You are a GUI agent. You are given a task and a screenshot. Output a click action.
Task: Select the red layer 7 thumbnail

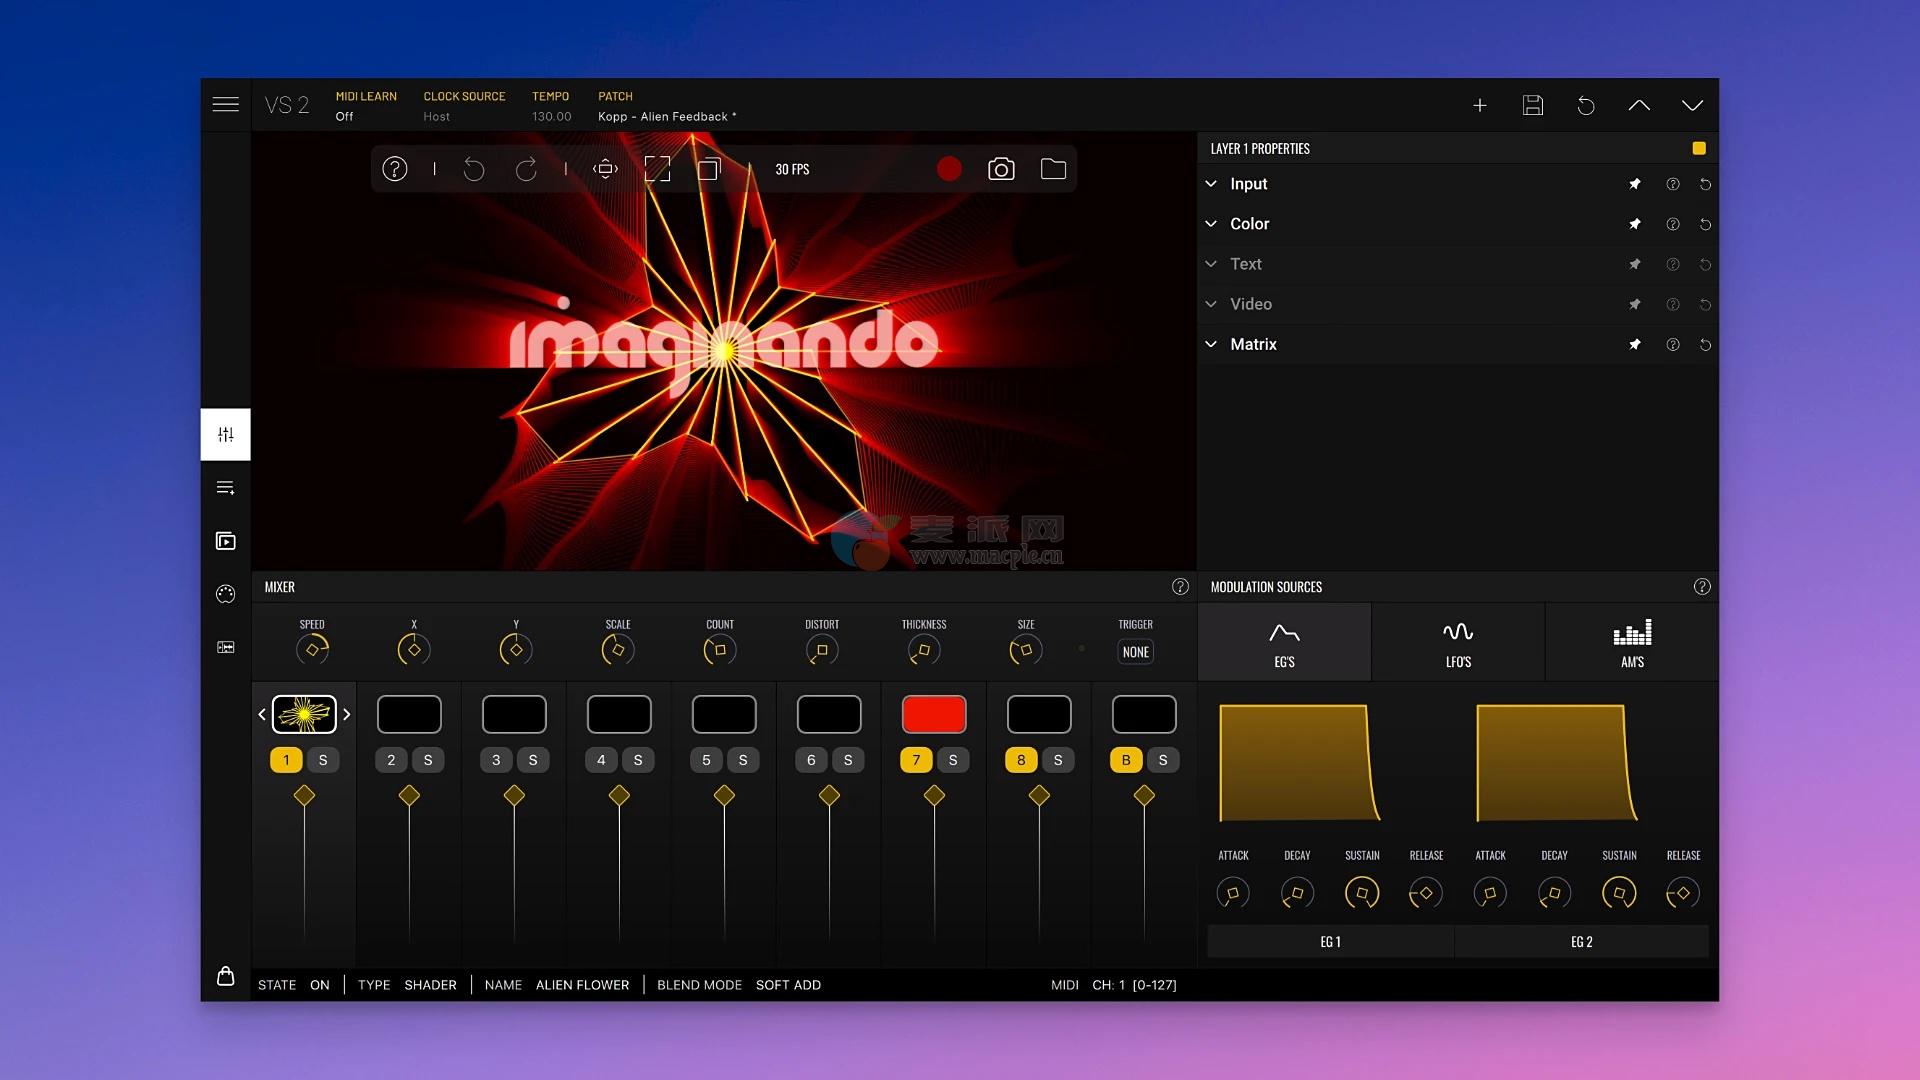[934, 714]
